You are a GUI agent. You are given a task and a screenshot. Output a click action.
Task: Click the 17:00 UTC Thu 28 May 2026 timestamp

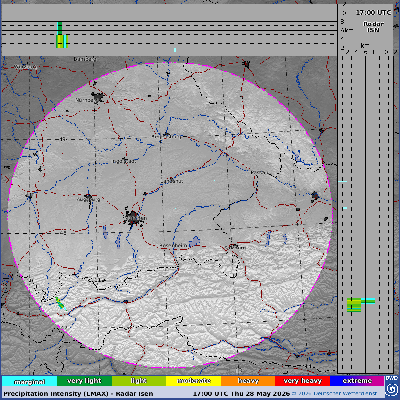pos(241,394)
